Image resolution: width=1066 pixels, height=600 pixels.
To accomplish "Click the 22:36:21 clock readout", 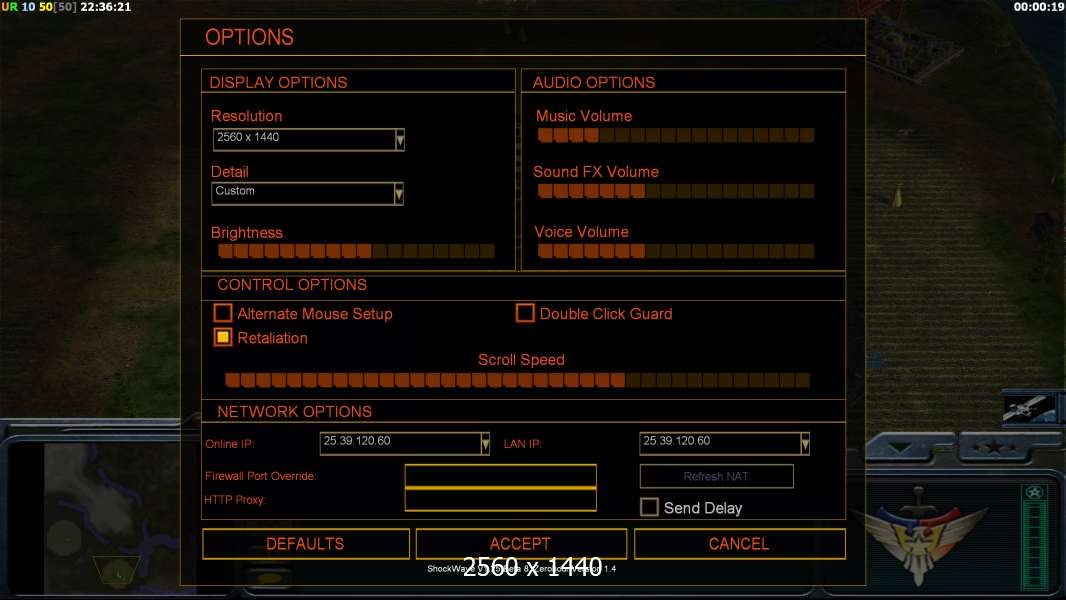I will point(105,7).
